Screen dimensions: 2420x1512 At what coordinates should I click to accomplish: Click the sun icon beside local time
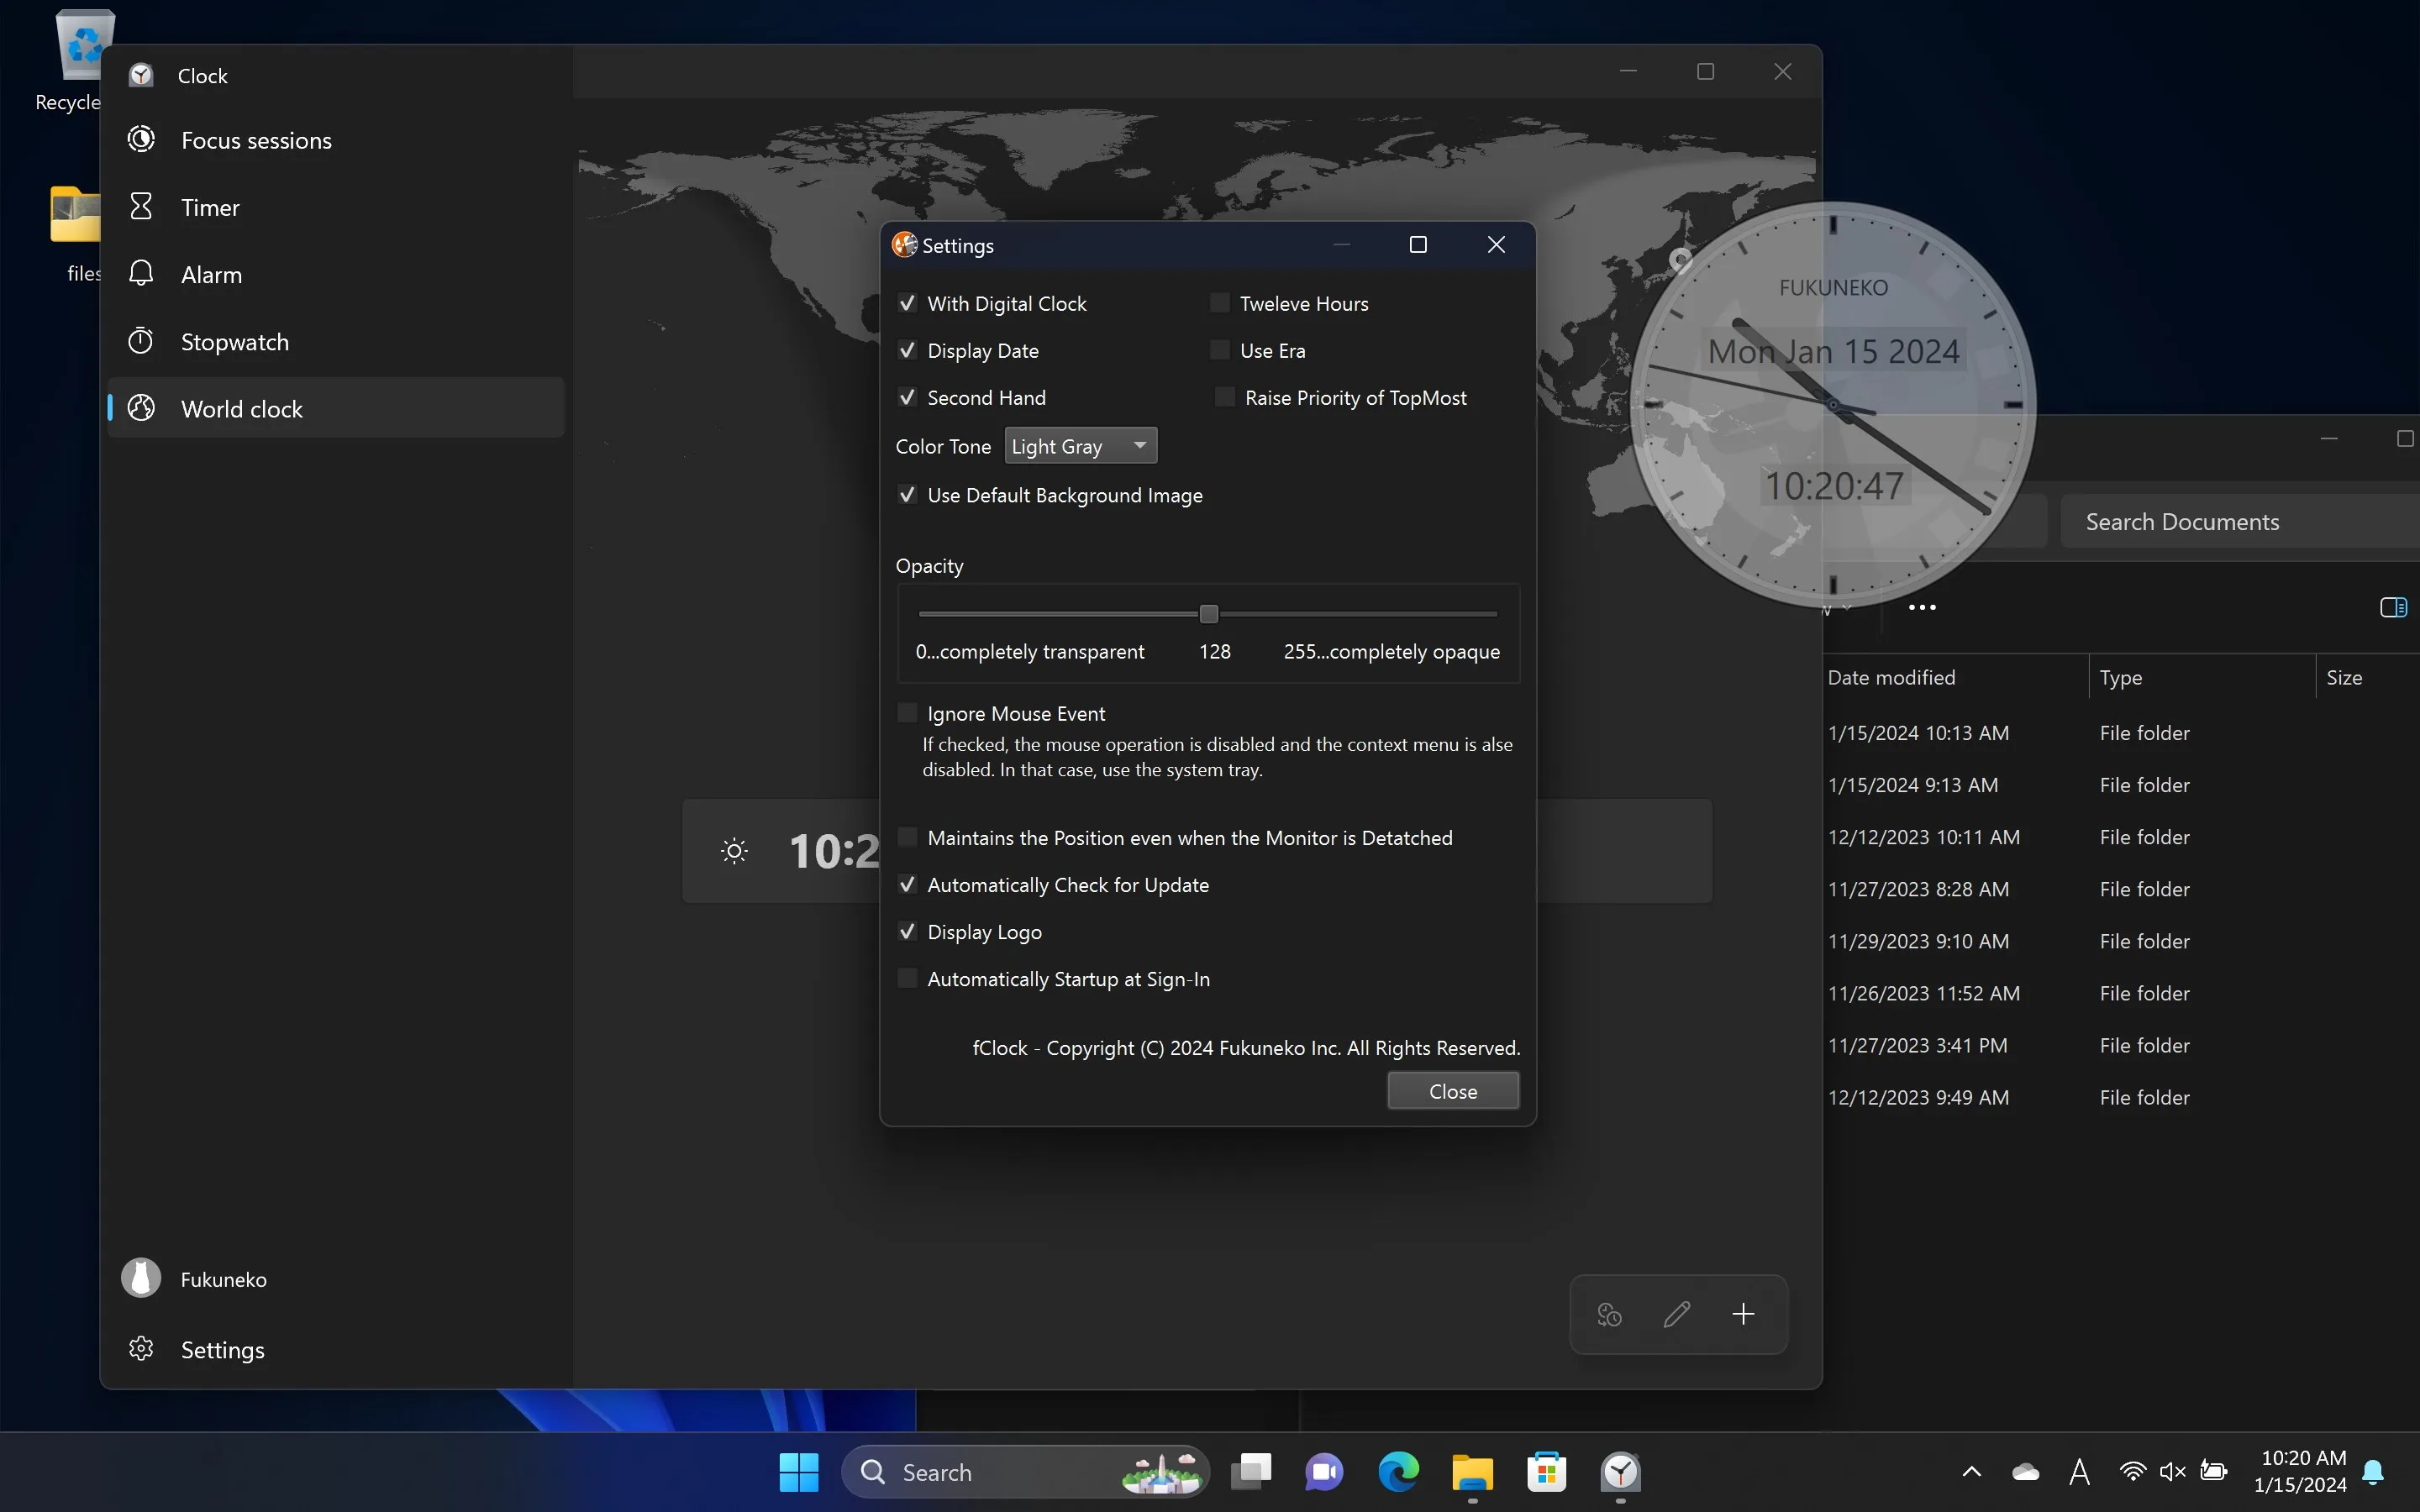pos(734,851)
